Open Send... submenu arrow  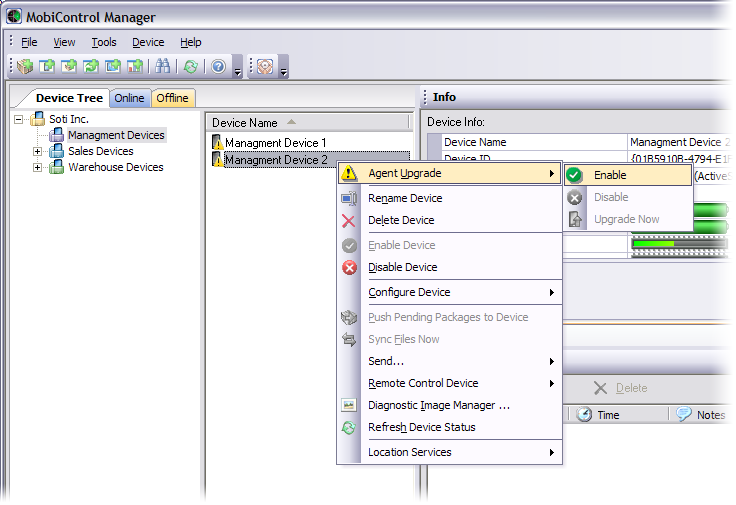(552, 361)
